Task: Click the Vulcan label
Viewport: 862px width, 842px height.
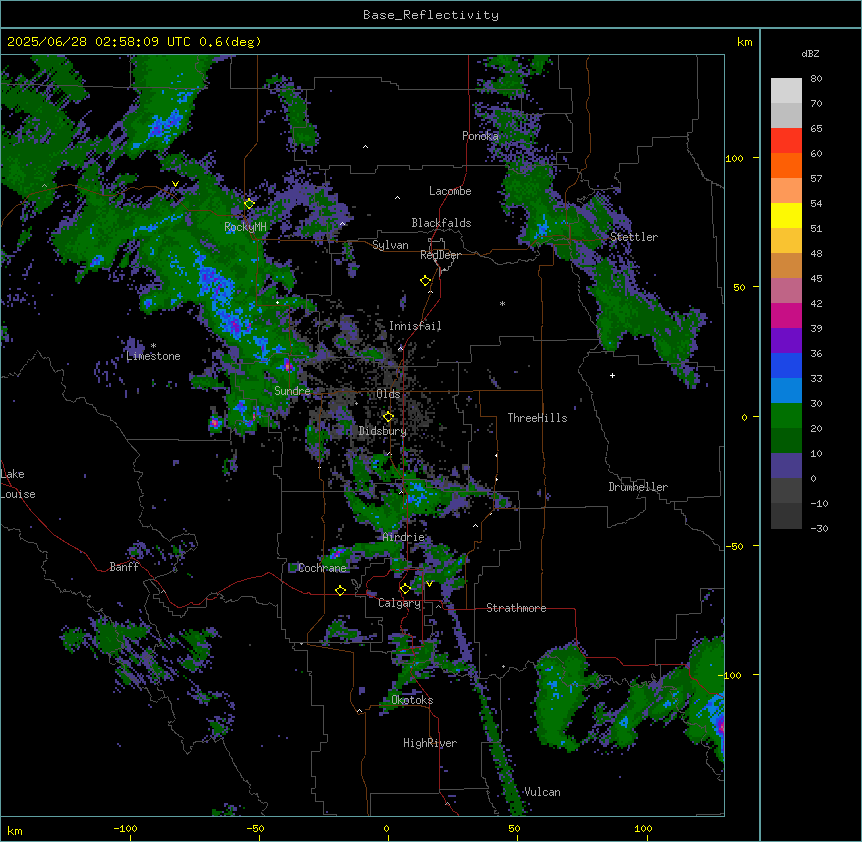Action: [x=542, y=792]
